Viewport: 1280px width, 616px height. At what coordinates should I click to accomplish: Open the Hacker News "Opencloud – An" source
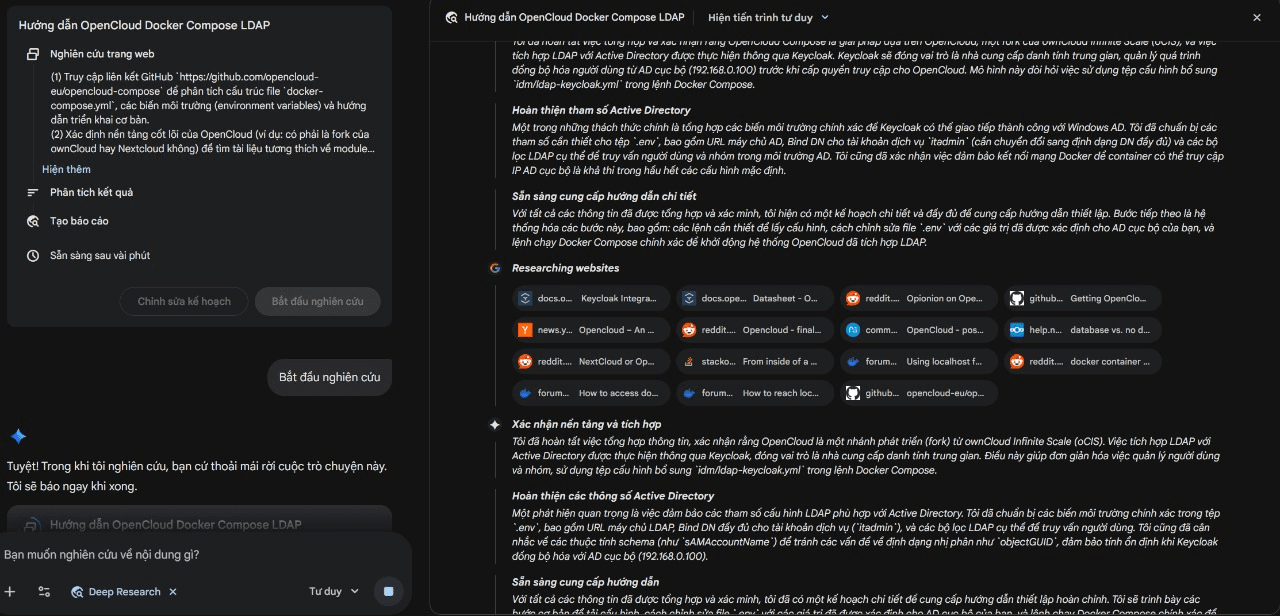coord(591,330)
